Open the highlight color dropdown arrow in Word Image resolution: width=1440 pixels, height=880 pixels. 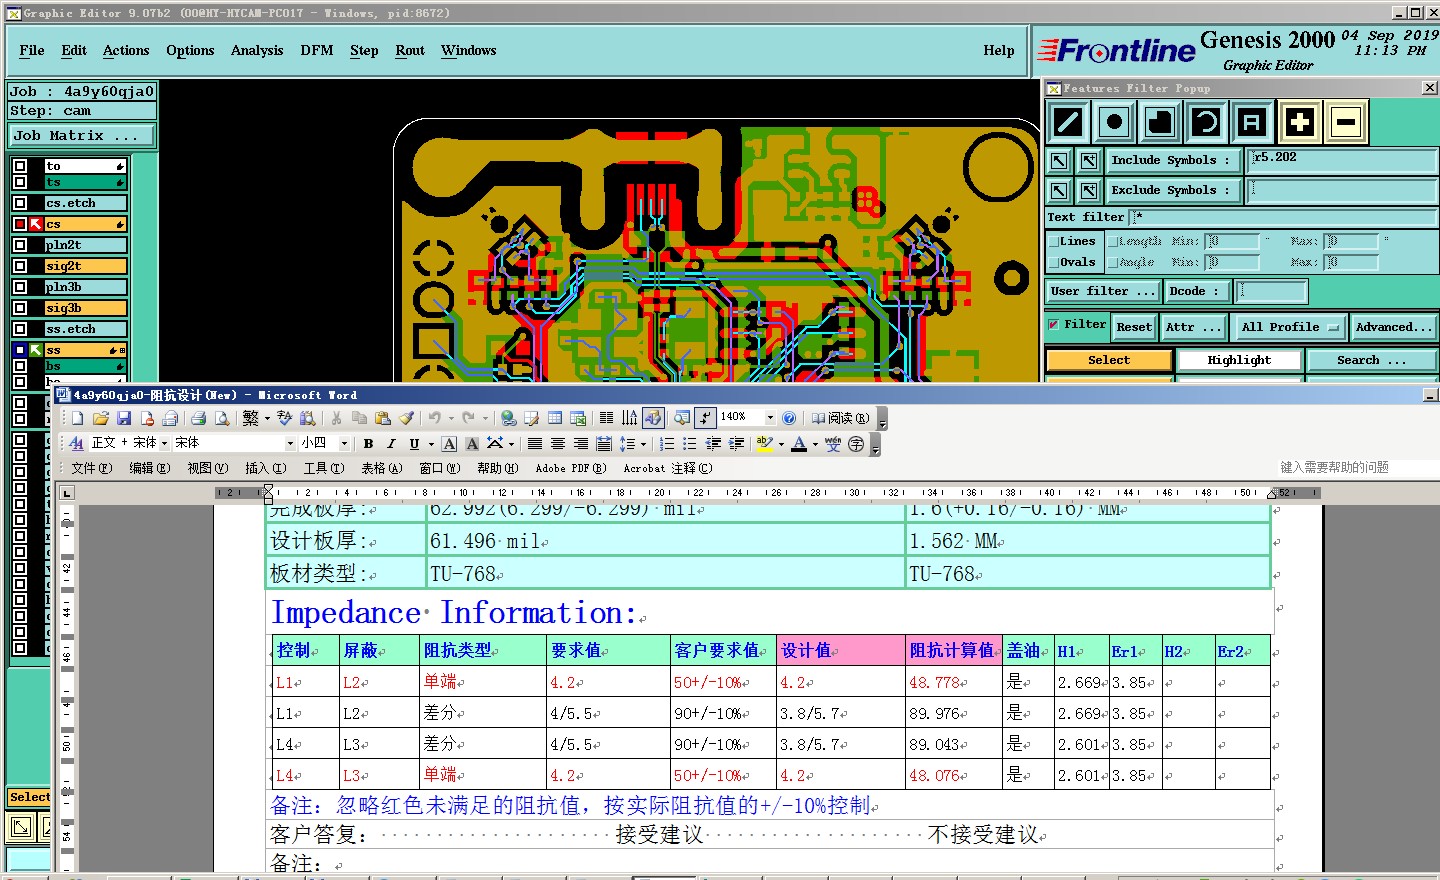(781, 444)
